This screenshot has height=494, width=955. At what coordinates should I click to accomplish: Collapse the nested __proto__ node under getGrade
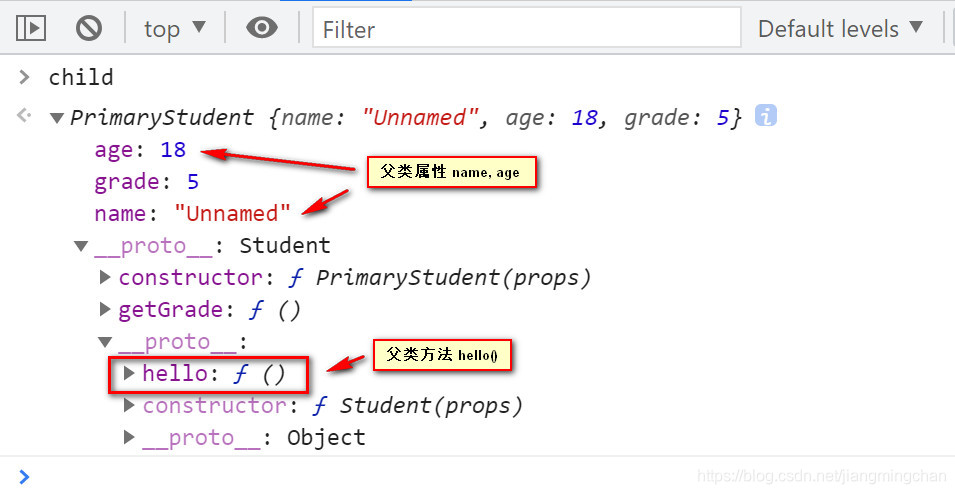pyautogui.click(x=105, y=342)
